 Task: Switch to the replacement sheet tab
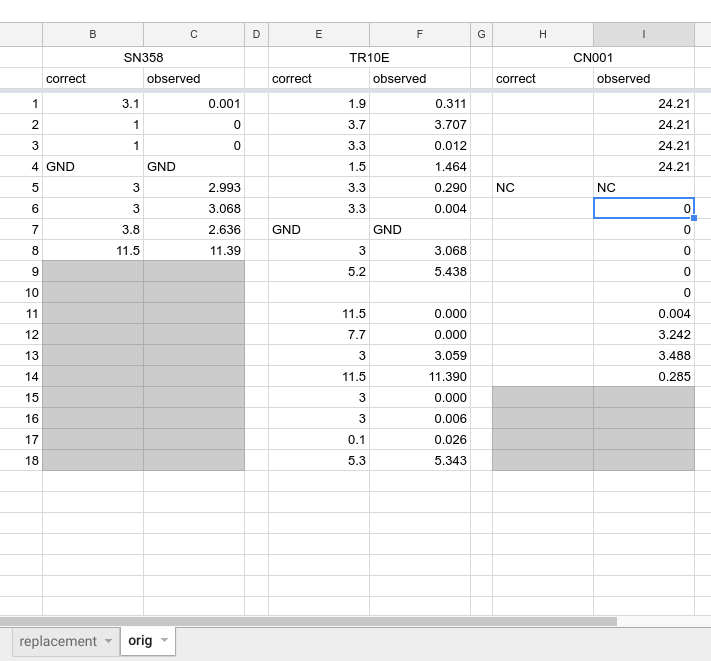(x=58, y=641)
